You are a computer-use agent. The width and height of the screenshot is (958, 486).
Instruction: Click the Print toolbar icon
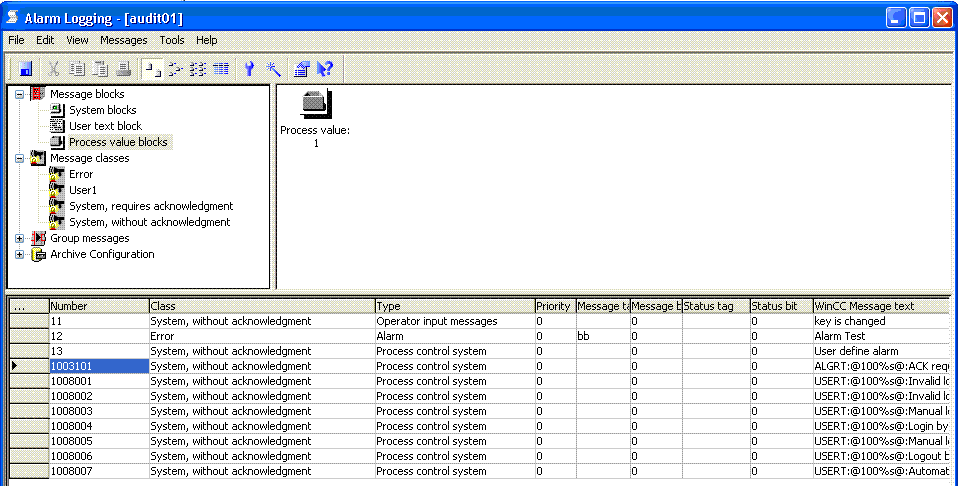click(123, 69)
